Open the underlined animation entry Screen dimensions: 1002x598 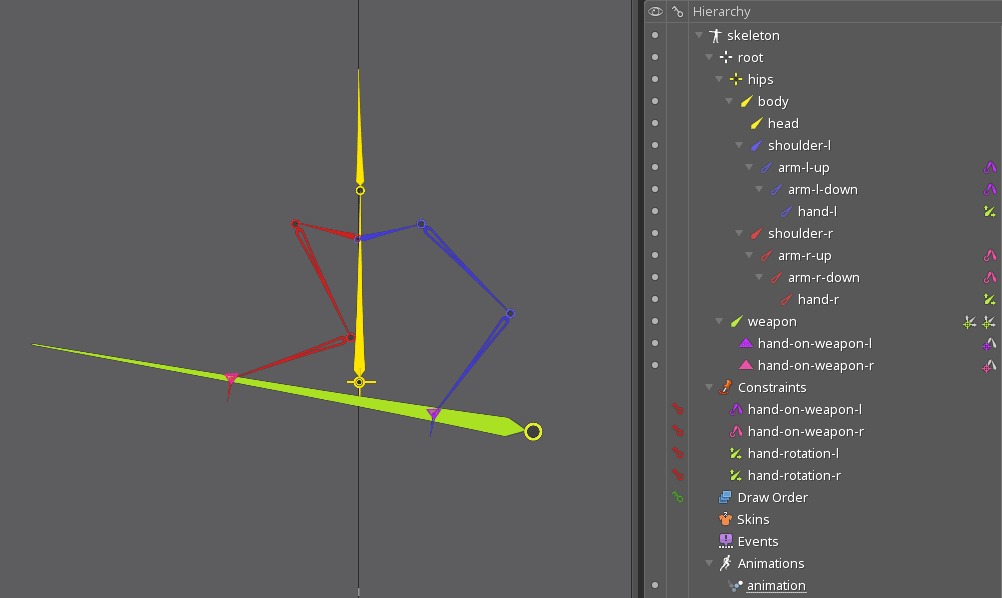point(775,586)
